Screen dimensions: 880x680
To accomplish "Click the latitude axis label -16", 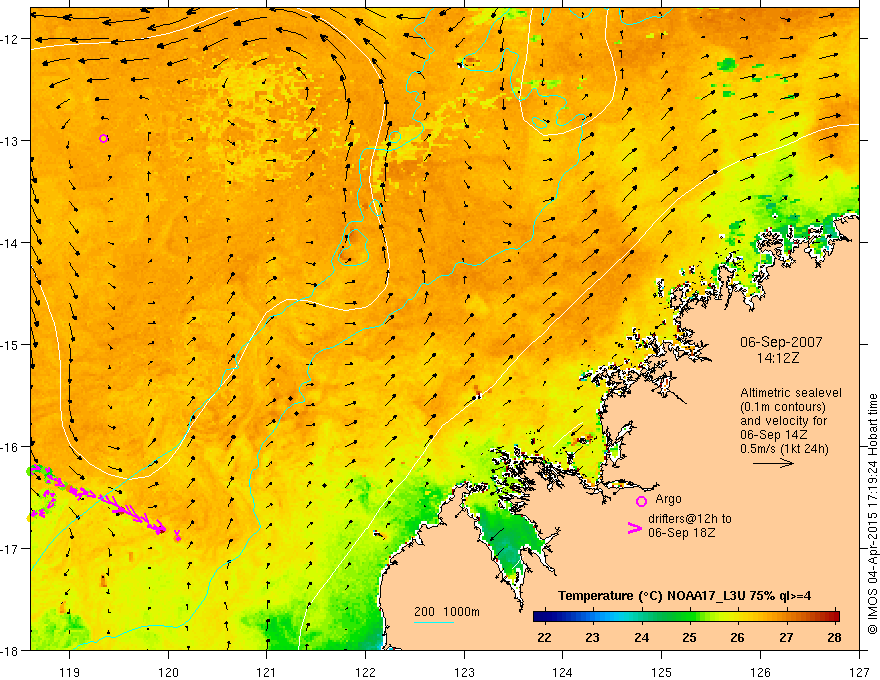I will (x=11, y=447).
